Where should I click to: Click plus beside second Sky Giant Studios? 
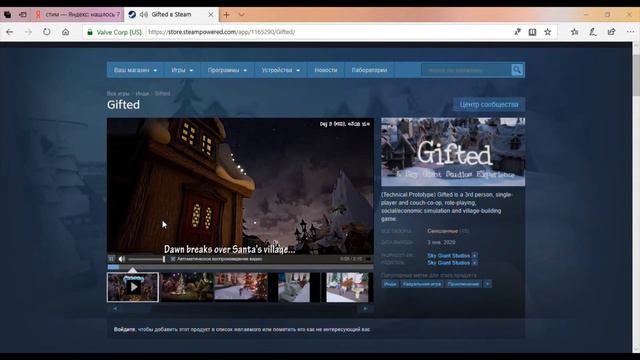(474, 263)
